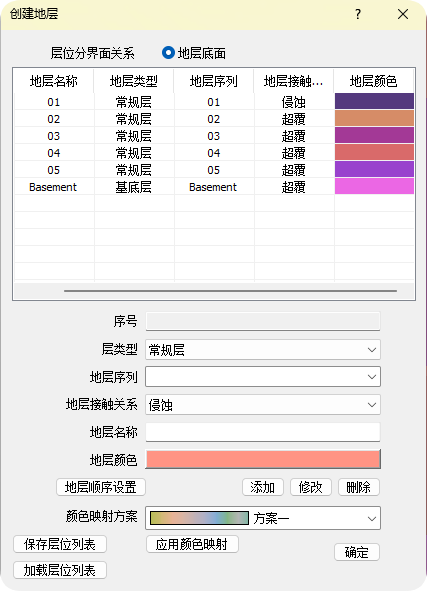Click 保存层位列表 button
Viewport: 427px width, 591px height.
60,544
